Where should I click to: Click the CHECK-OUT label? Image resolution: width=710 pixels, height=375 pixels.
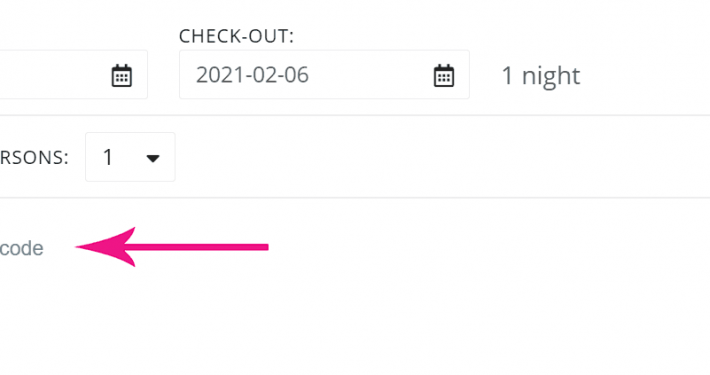[x=236, y=36]
